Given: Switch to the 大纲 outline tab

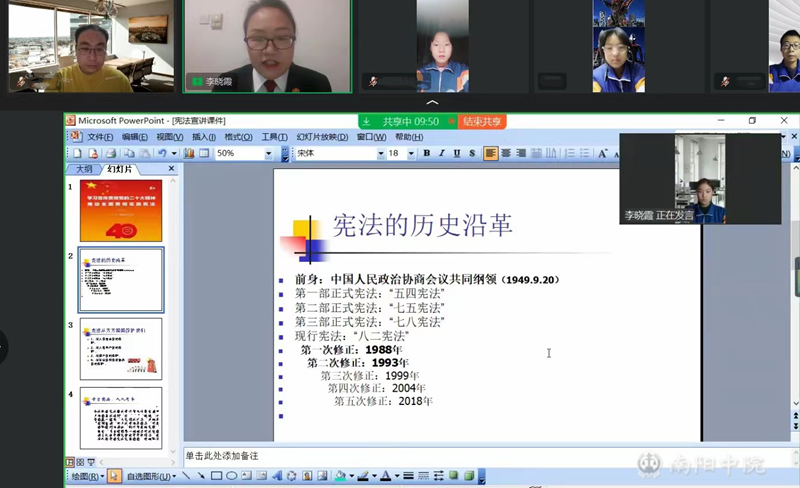Looking at the screenshot, I should coord(84,170).
